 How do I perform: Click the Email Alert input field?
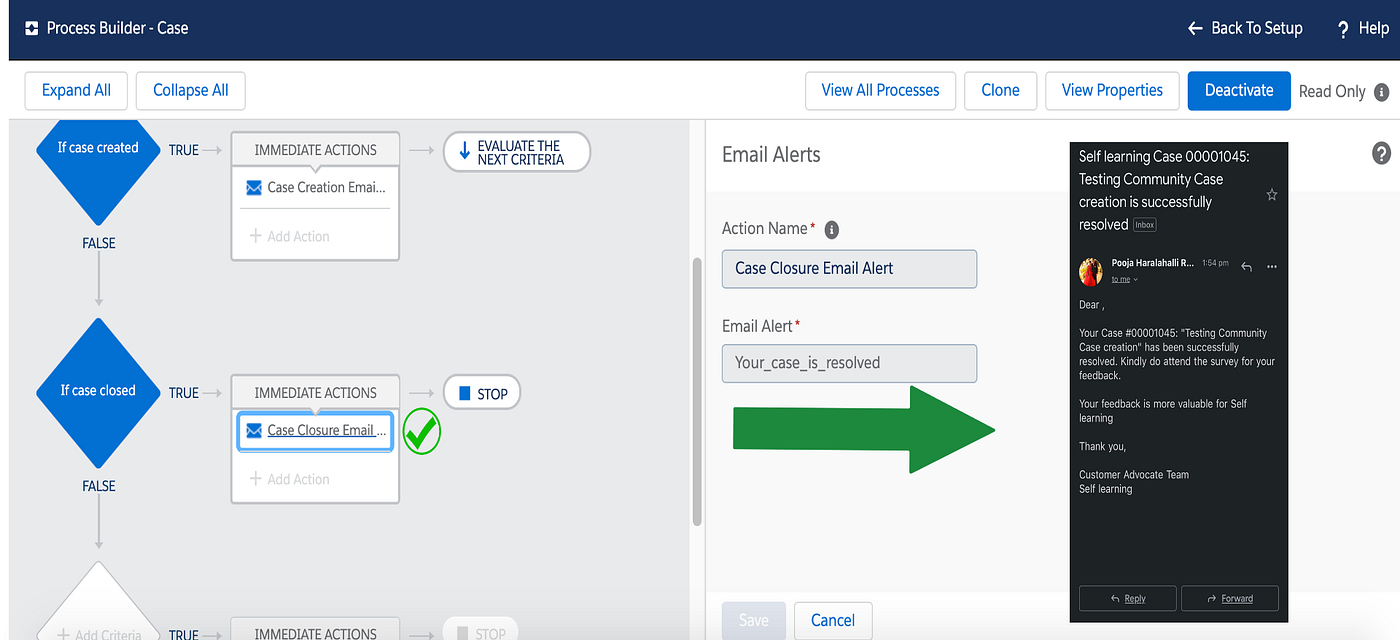pos(849,363)
